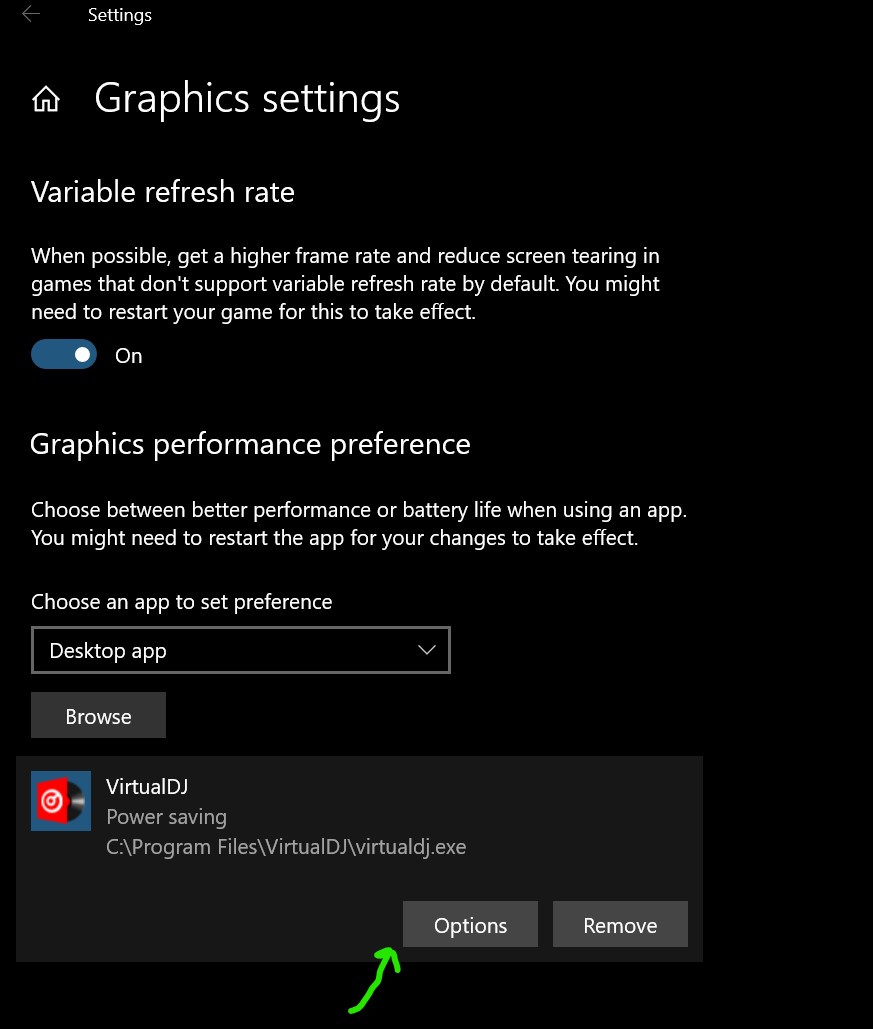The height and width of the screenshot is (1029, 873).
Task: Click the variable refresh rate description paragraph
Action: click(345, 284)
